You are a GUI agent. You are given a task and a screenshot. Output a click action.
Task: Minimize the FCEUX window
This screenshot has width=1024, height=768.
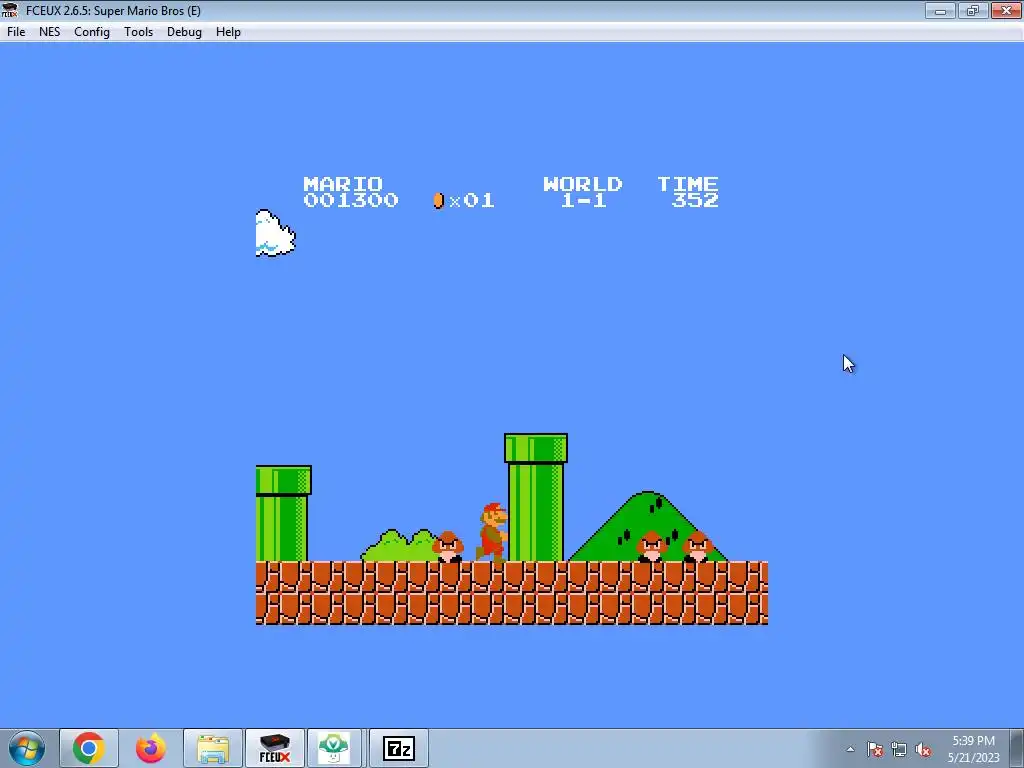940,10
